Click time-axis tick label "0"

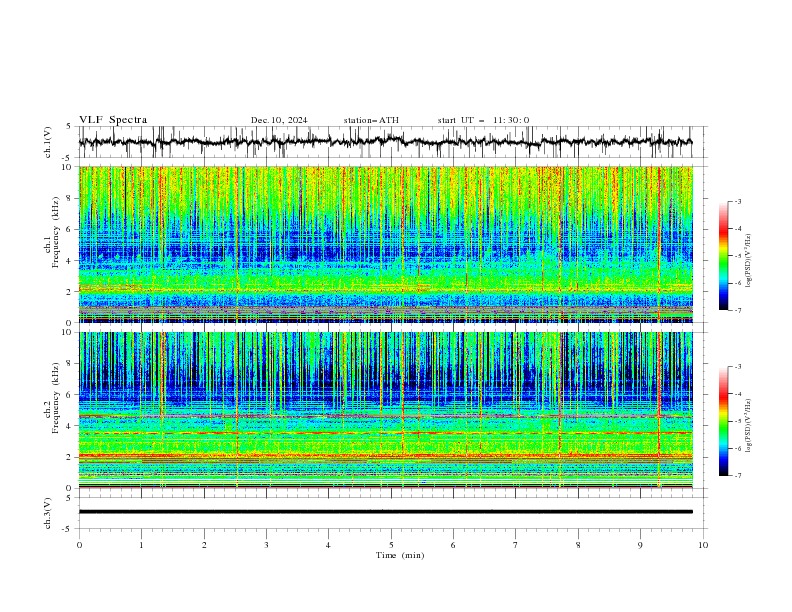coord(79,545)
